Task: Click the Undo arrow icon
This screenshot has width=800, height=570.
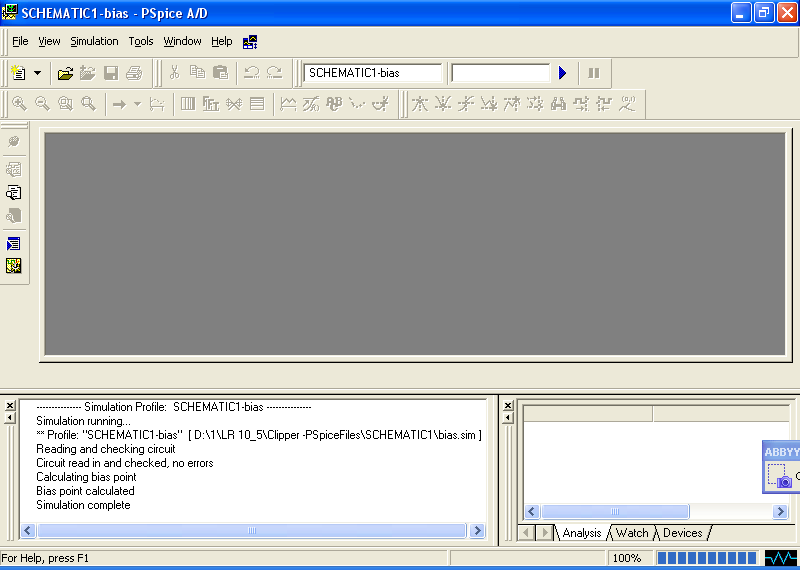Action: pos(252,72)
